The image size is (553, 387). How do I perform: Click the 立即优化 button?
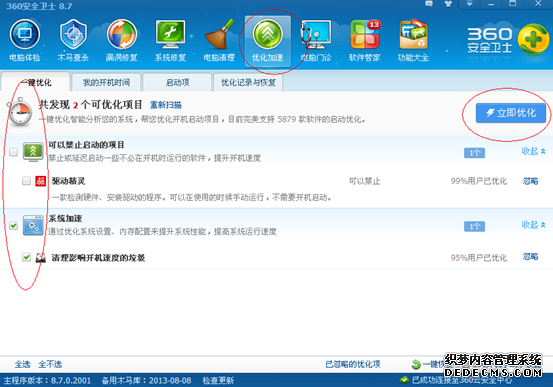[511, 113]
